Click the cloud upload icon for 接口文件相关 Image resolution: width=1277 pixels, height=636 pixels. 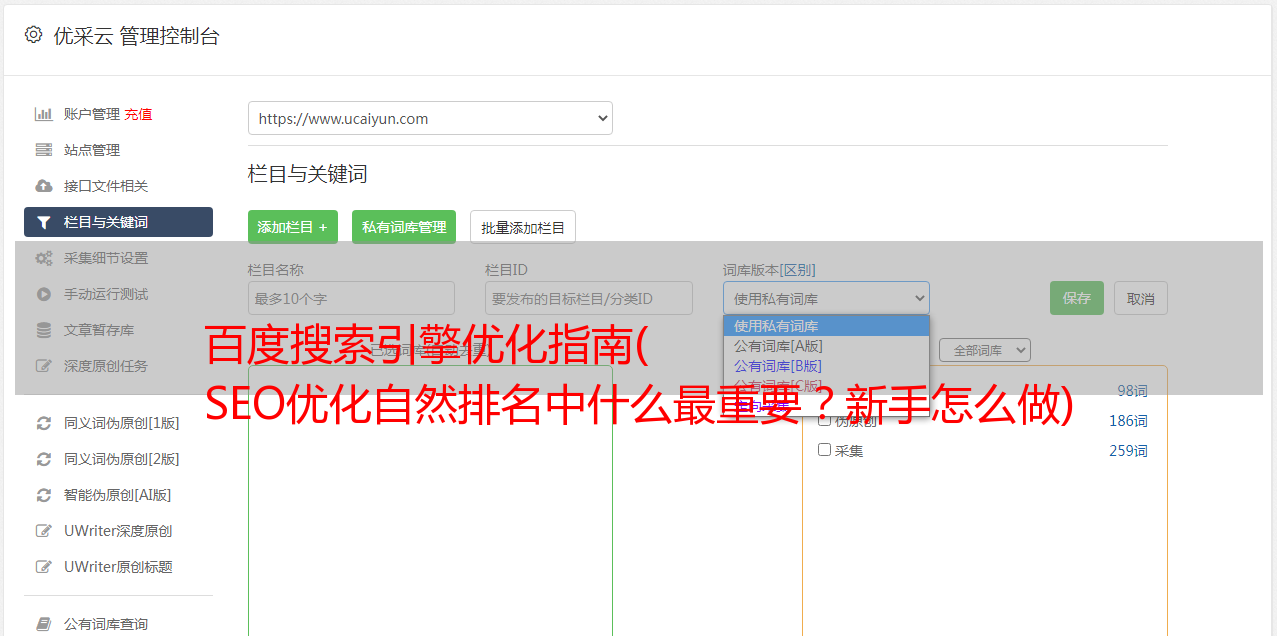click(43, 186)
